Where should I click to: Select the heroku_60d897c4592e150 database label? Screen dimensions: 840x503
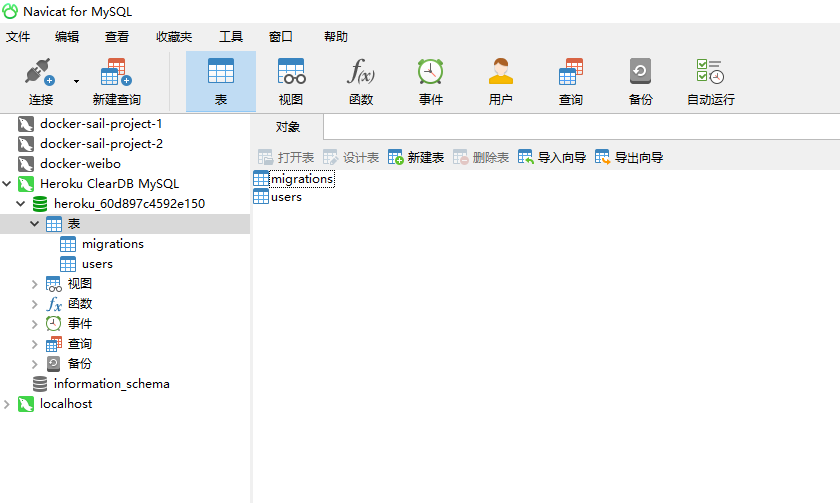pyautogui.click(x=129, y=204)
